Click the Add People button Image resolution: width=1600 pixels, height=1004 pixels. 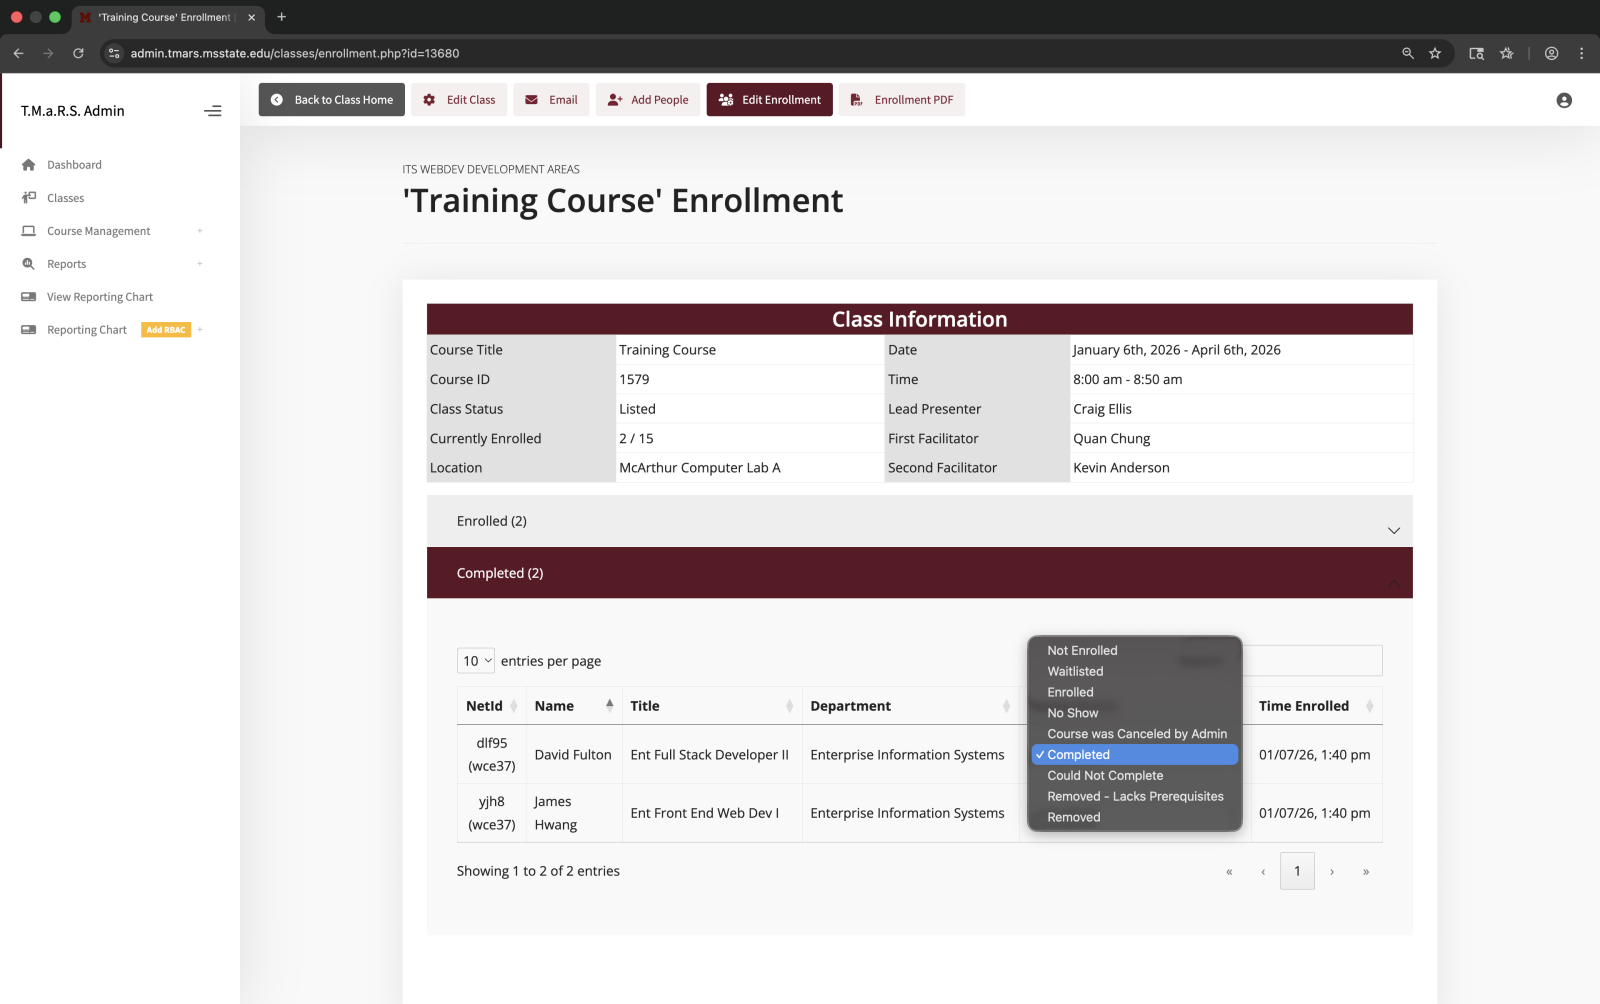point(648,99)
